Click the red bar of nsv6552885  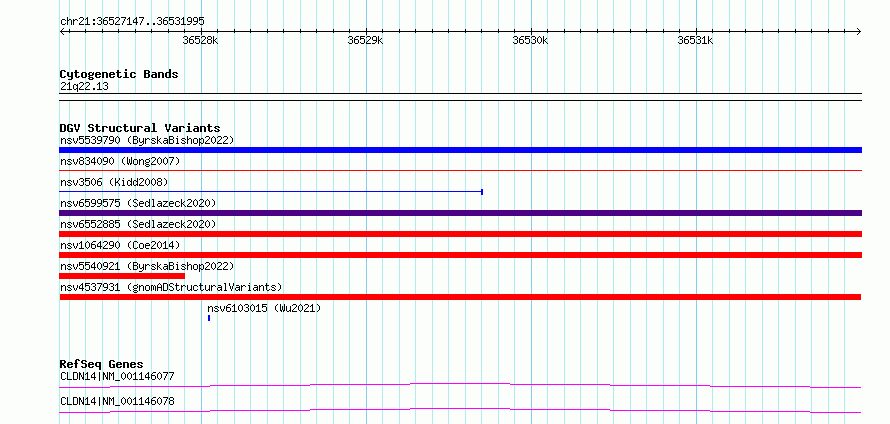coord(460,234)
